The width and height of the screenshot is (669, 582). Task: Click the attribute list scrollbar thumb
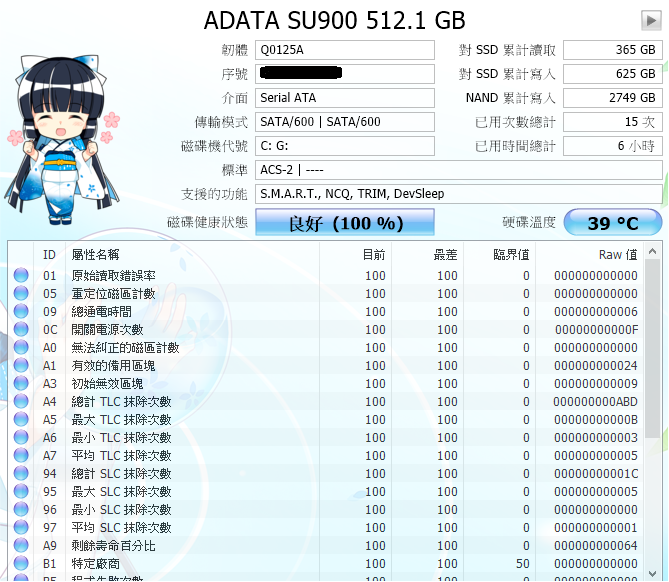click(652, 348)
